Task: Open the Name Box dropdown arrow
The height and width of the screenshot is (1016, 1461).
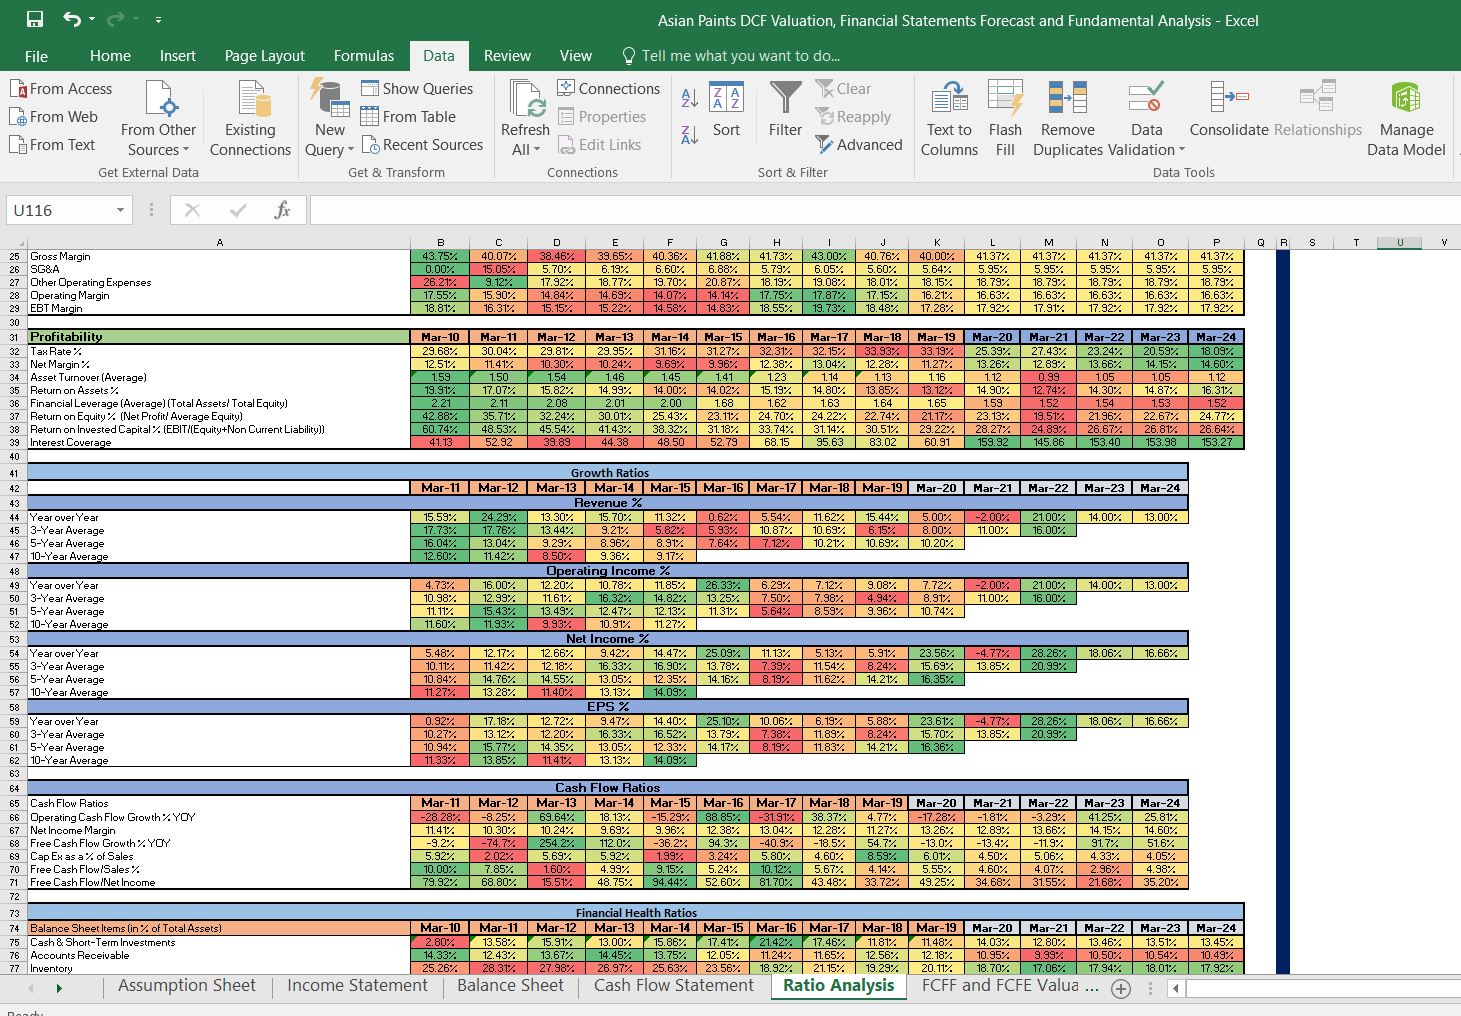Action: point(120,210)
